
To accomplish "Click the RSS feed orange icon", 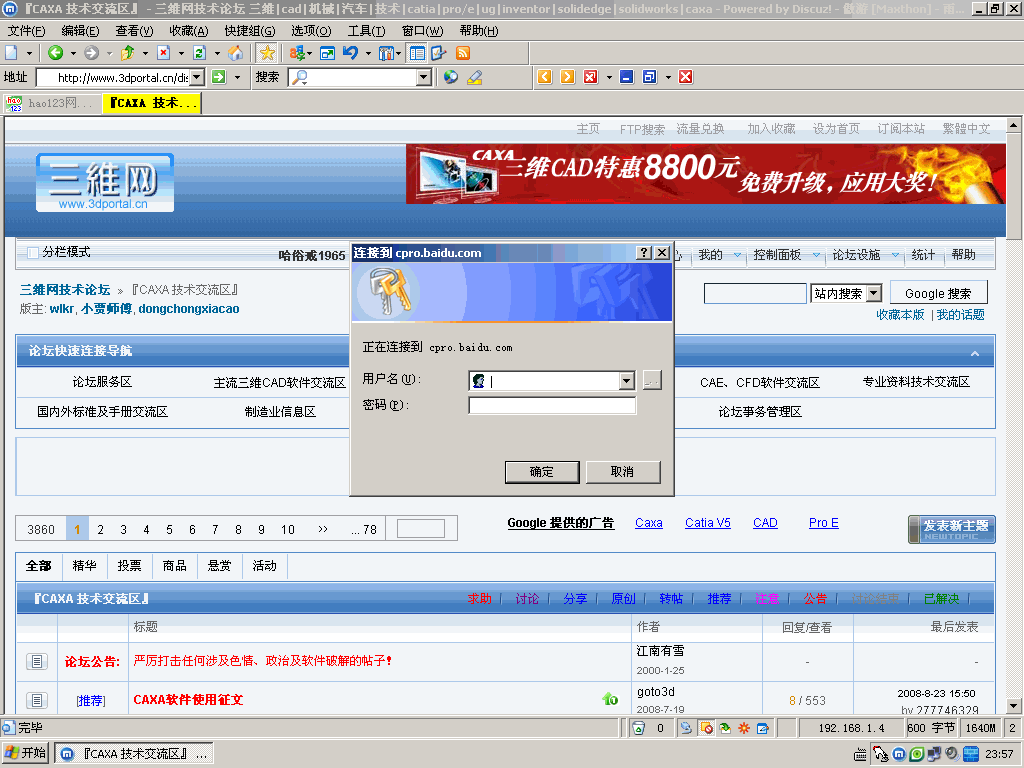I will [x=463, y=54].
